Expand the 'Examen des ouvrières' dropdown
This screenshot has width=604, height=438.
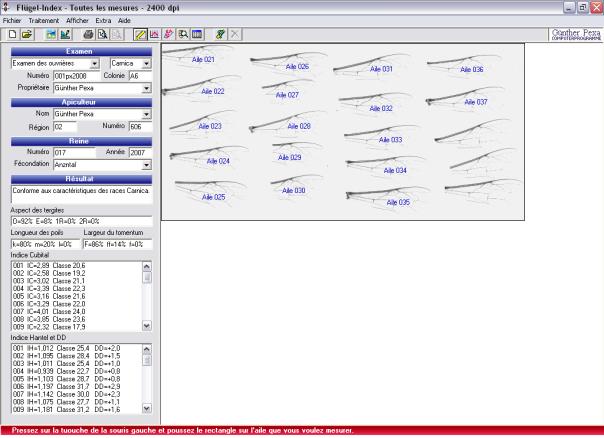point(100,62)
